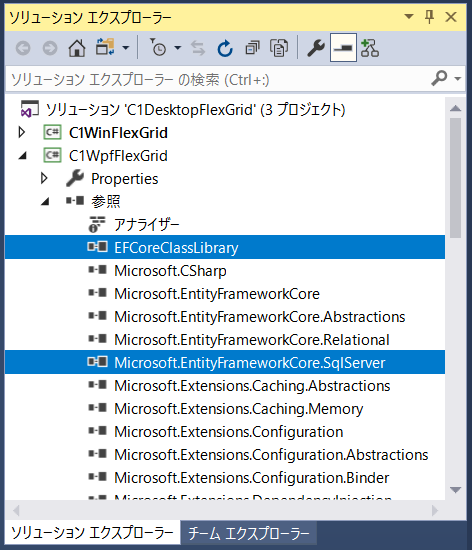
Task: Select the C1WinFlexGrid project
Action: pos(118,133)
